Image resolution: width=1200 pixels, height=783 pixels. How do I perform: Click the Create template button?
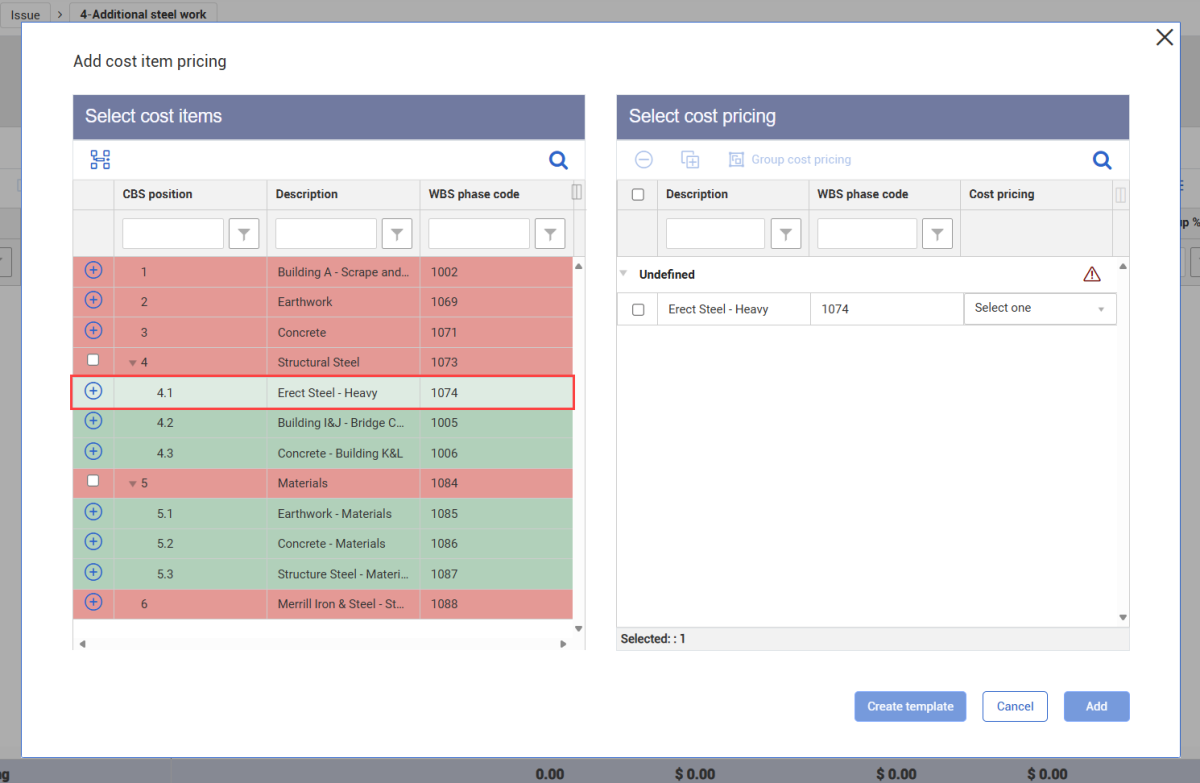[x=910, y=706]
